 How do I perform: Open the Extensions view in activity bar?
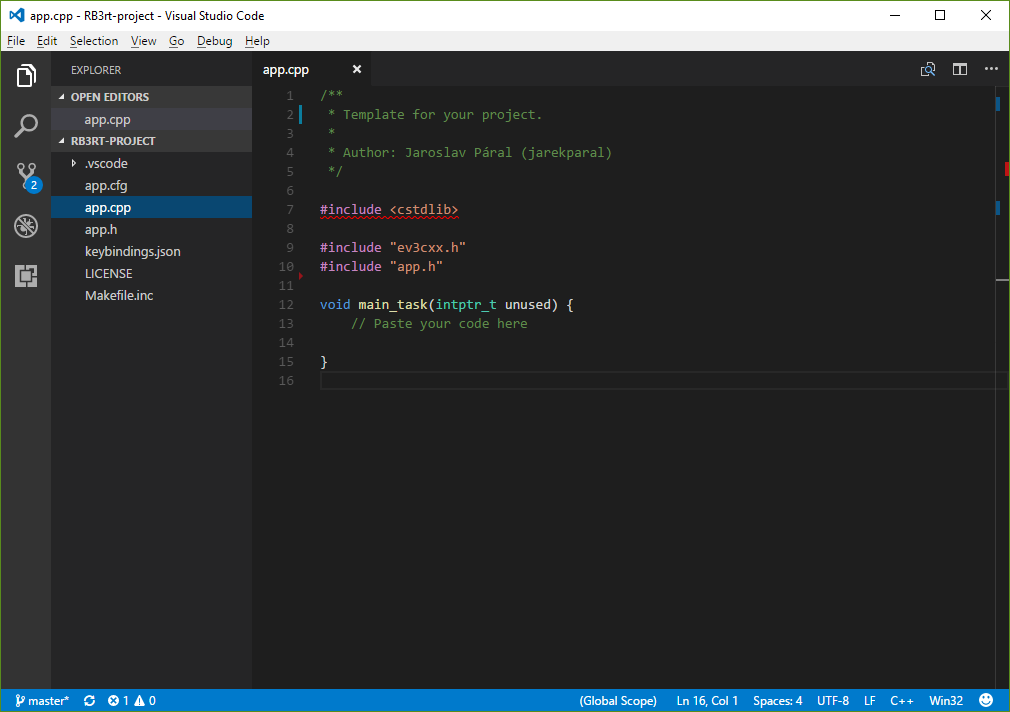point(26,276)
